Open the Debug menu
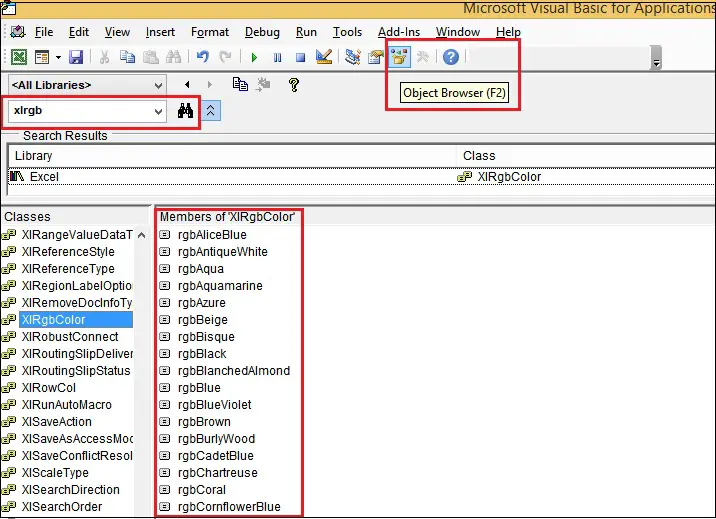Image resolution: width=716 pixels, height=519 pixels. pos(262,32)
